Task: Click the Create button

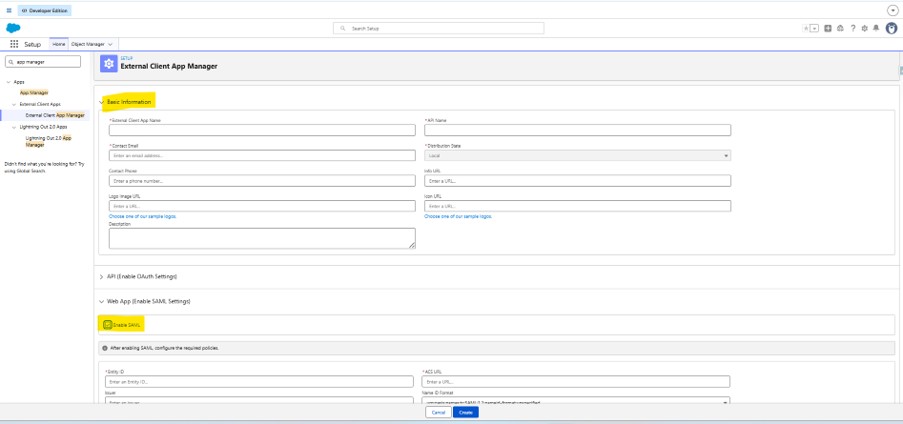Action: coord(466,412)
